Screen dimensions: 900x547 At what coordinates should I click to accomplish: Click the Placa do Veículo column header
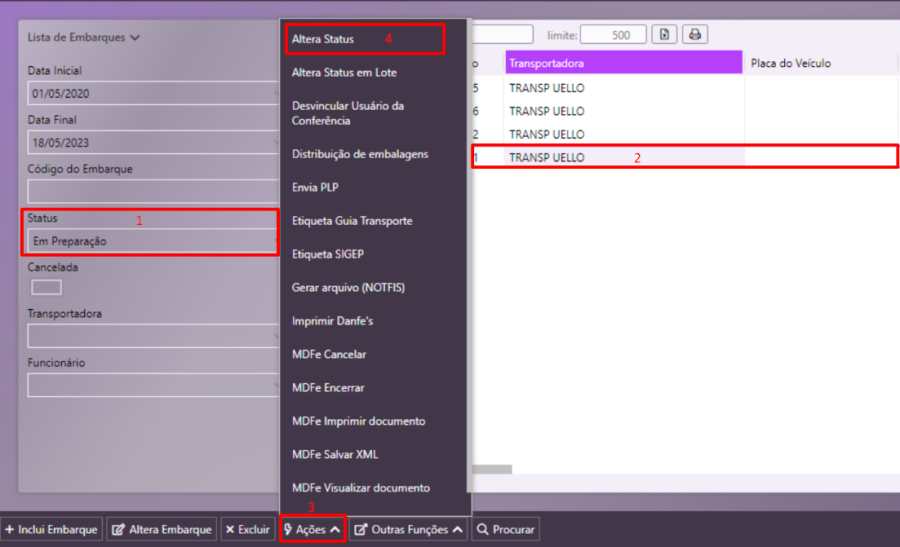click(820, 63)
